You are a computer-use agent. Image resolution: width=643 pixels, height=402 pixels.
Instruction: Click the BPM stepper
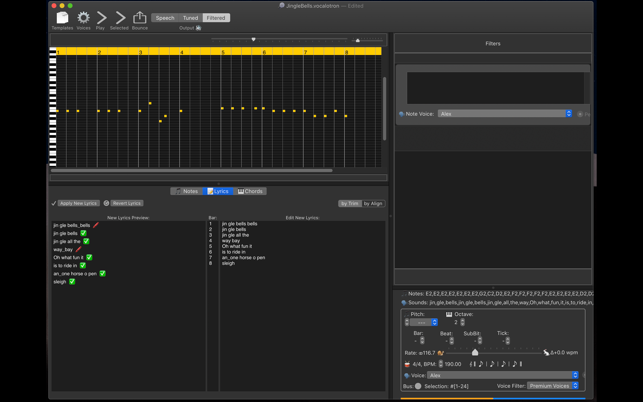[441, 364]
